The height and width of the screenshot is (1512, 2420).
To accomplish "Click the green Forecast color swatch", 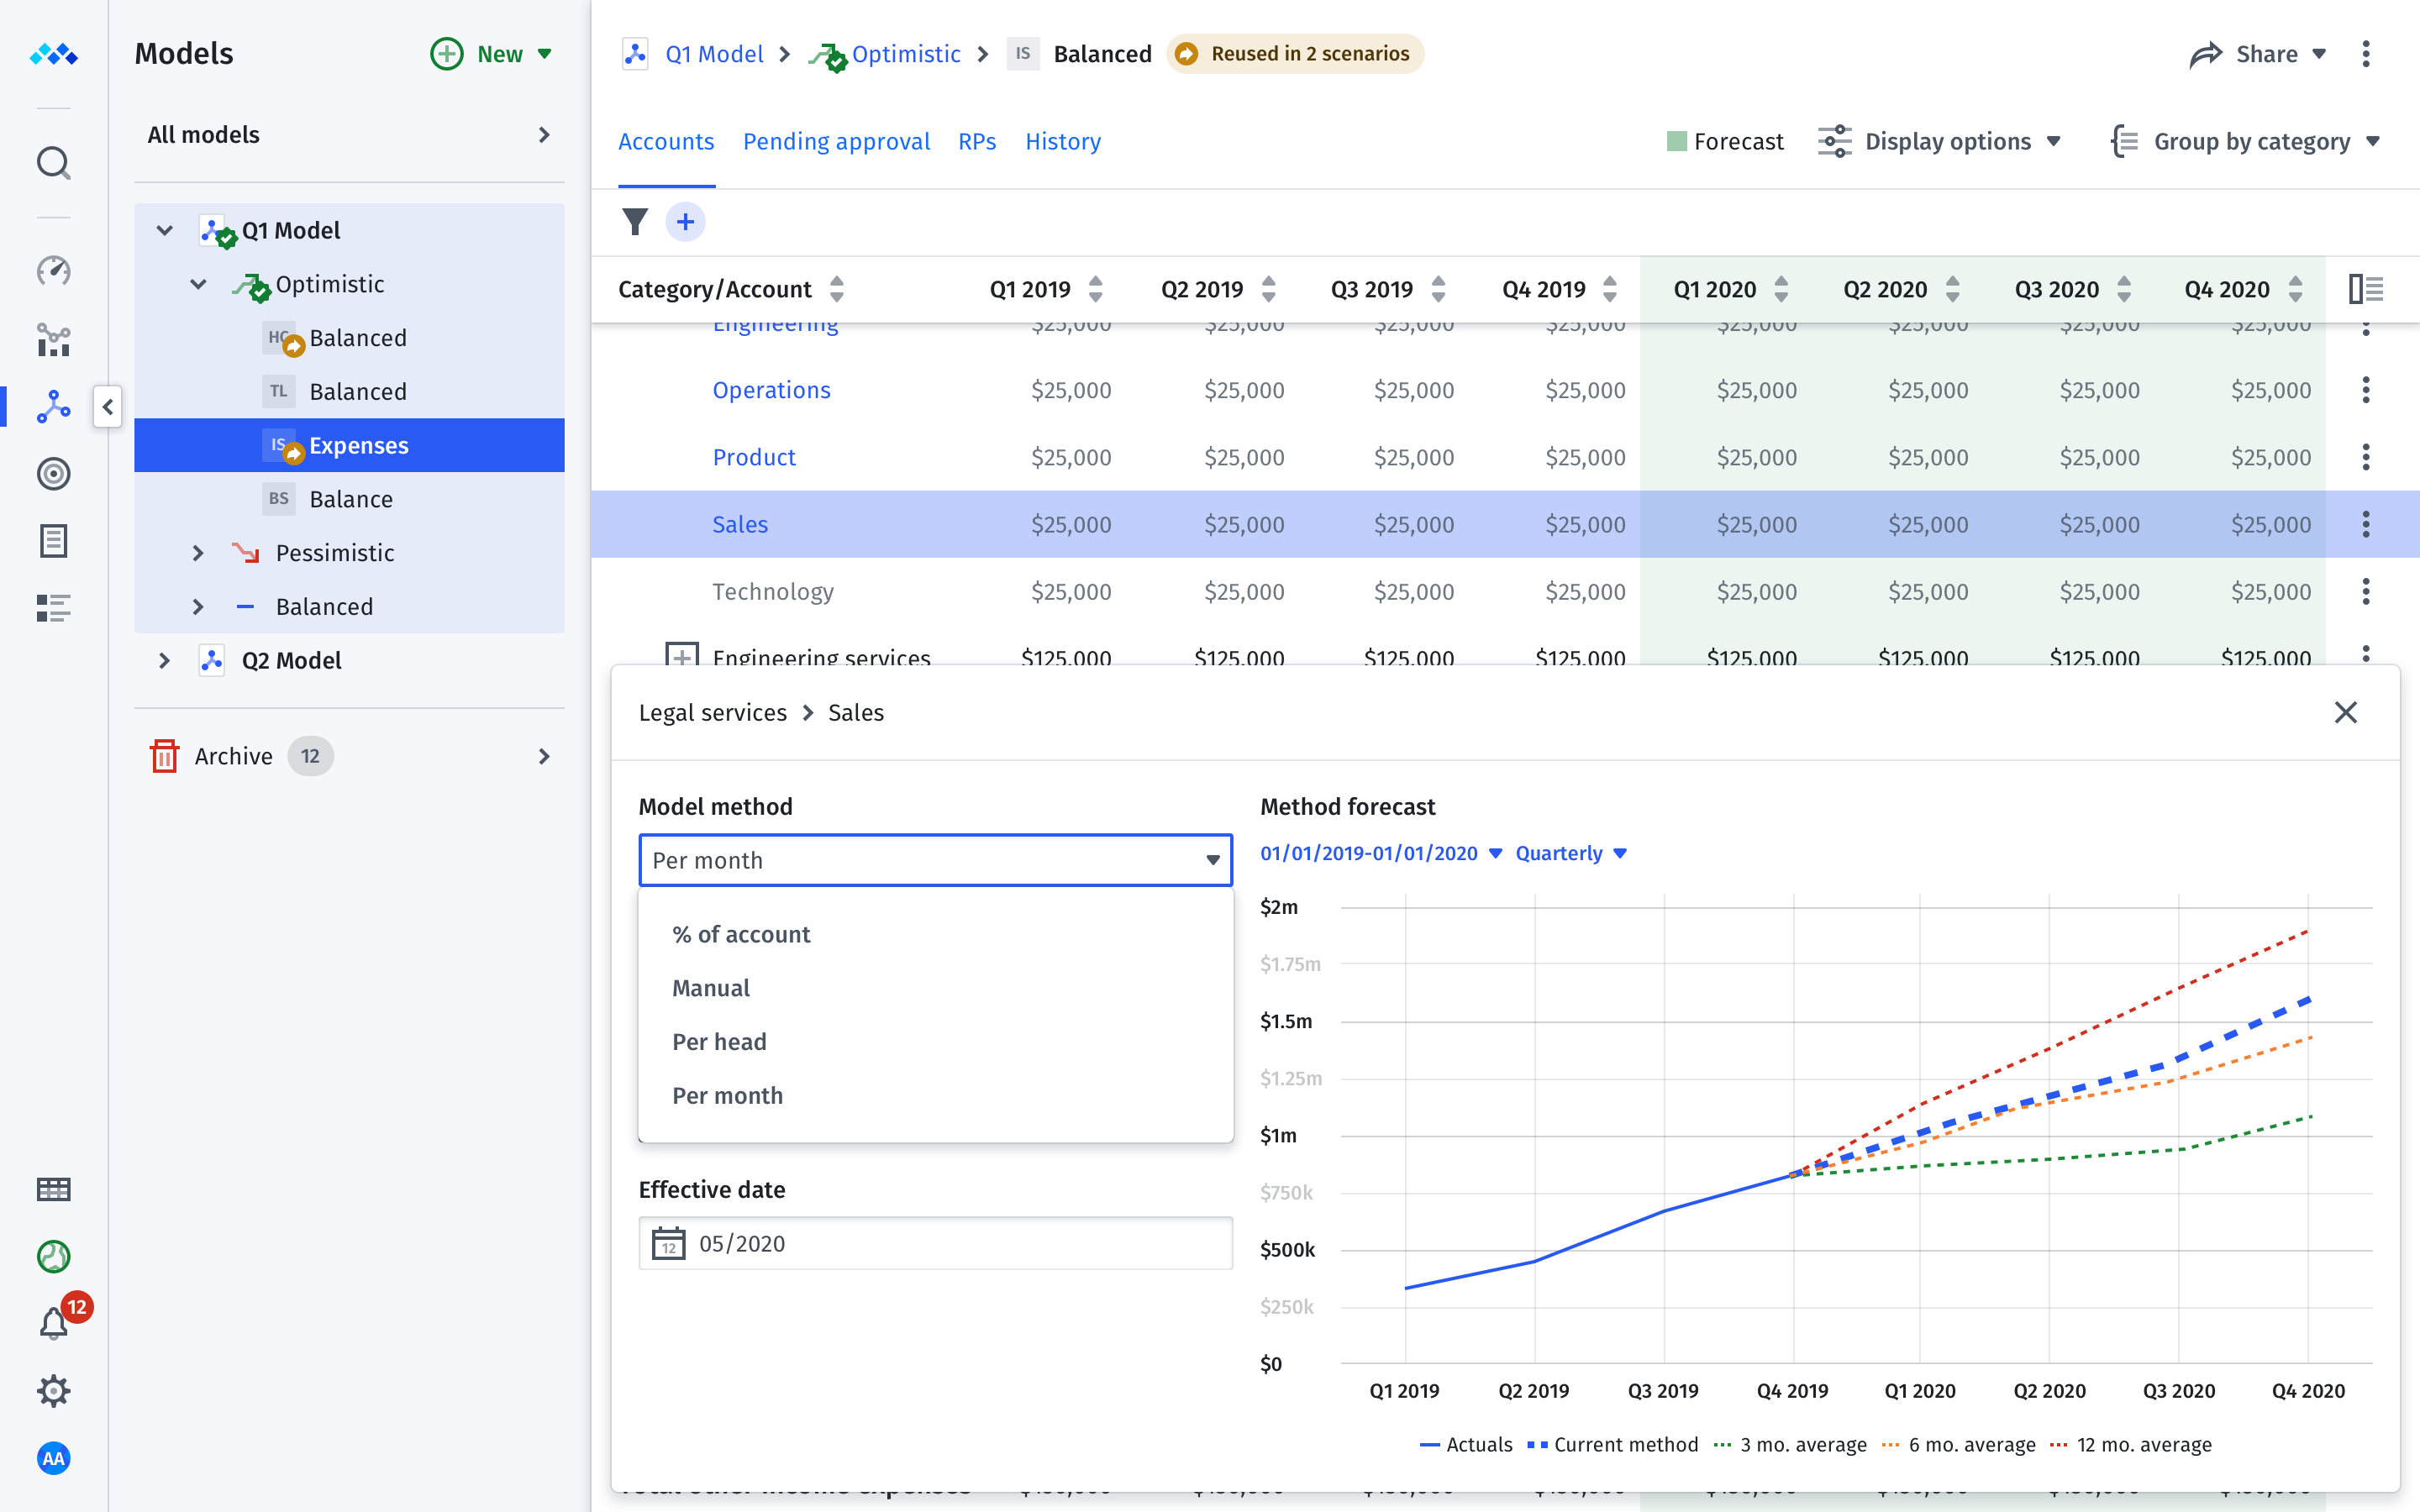I will 1678,141.
